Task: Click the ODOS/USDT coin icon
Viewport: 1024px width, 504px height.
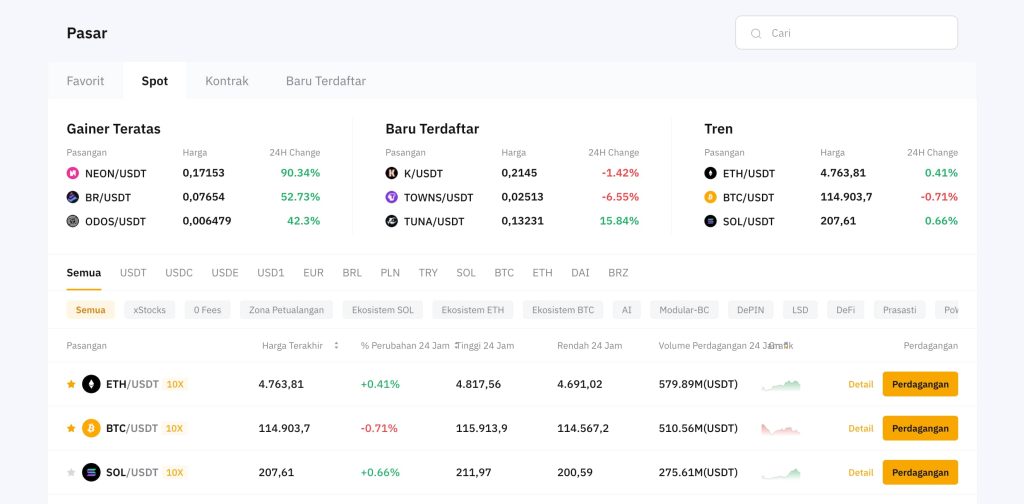Action: 73,221
